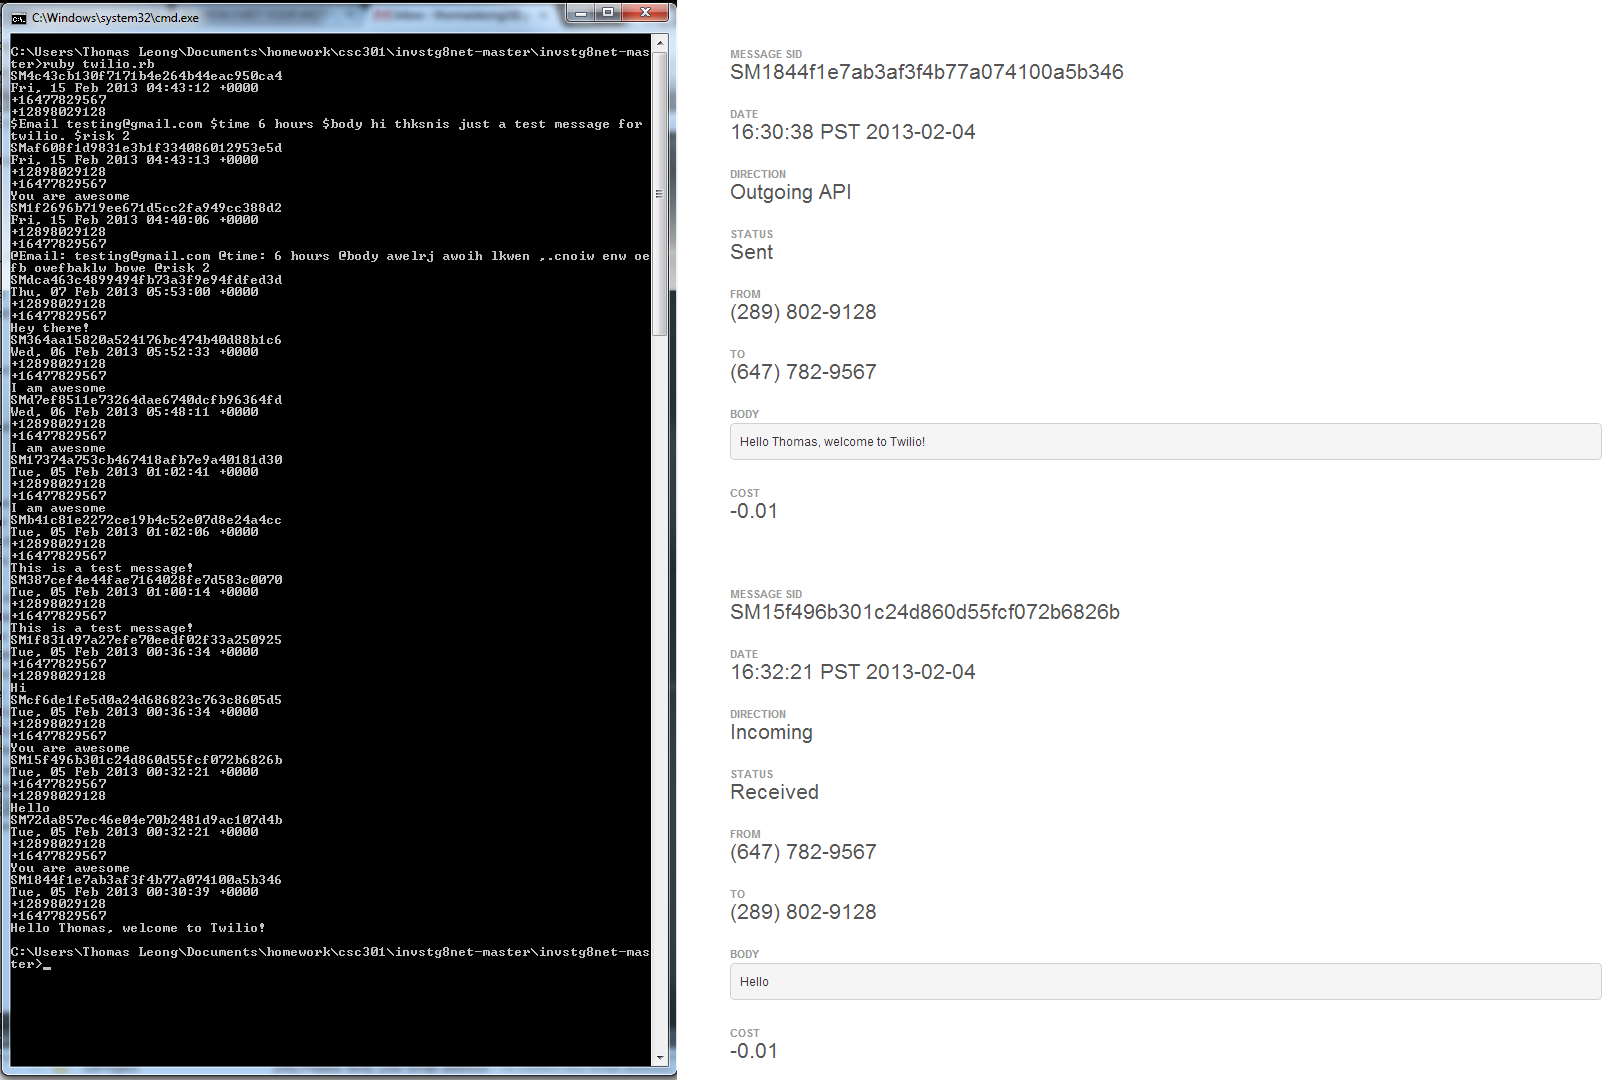Click 'Tue, 05 Feb 2013 01:02:06' line in cmd
1606x1080 pixels.
134,532
